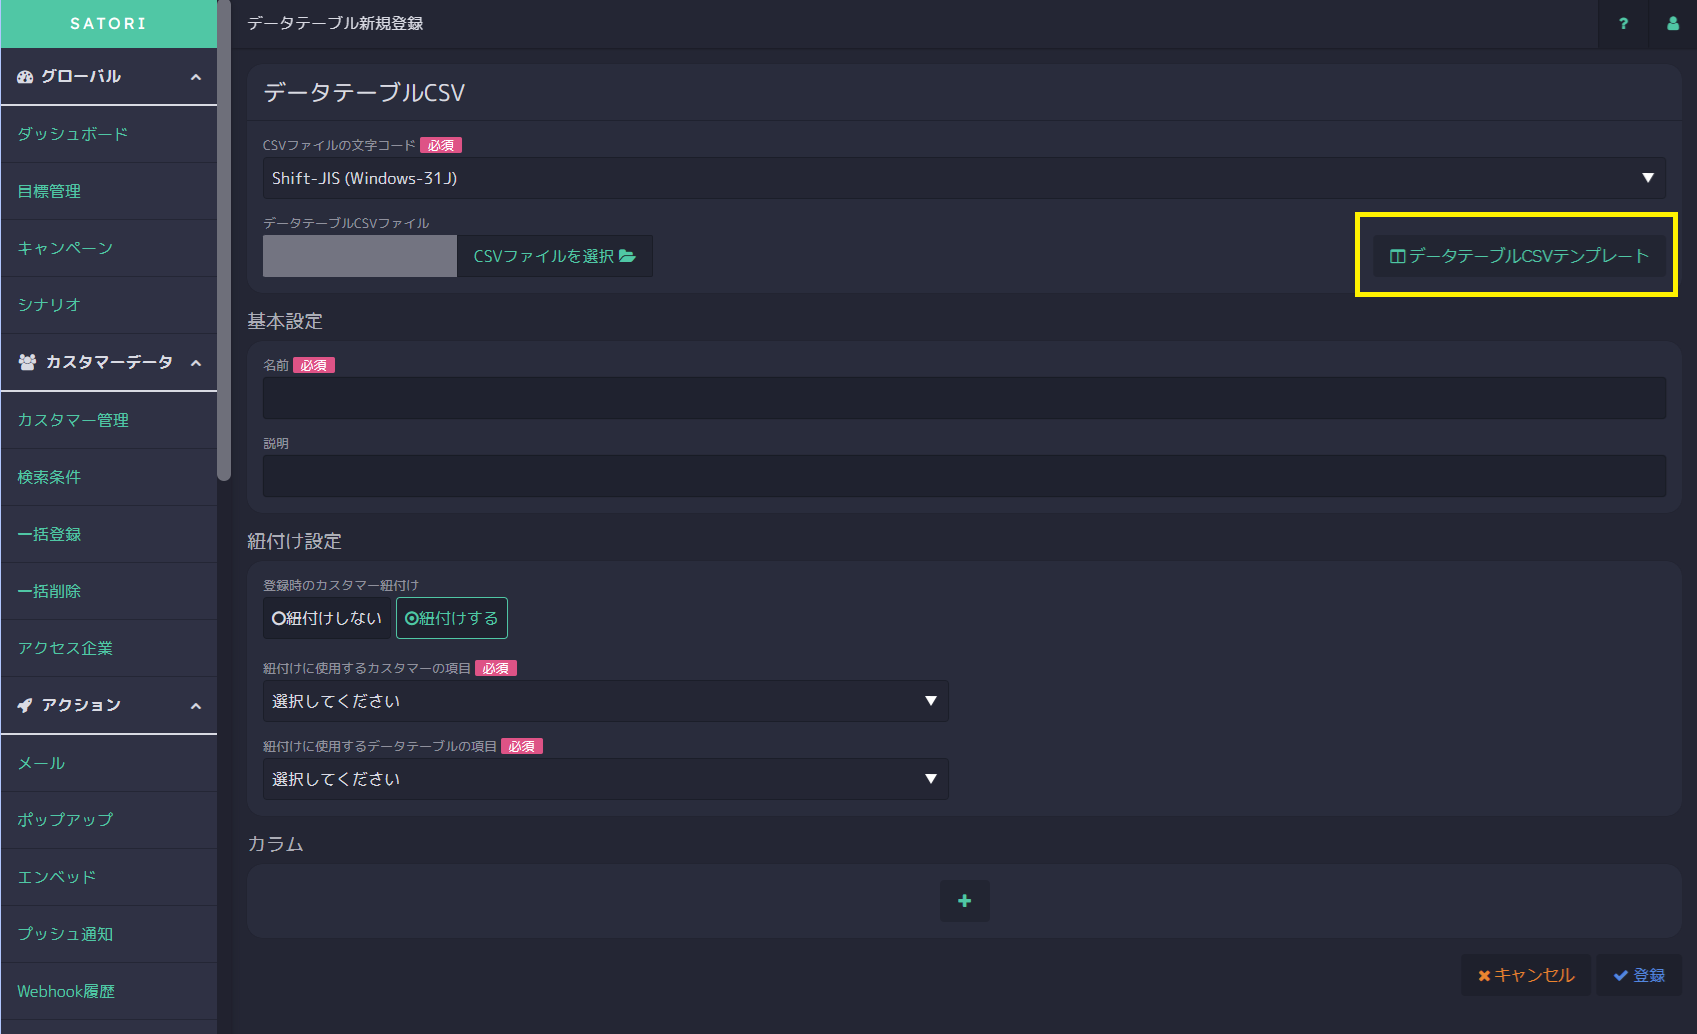
Task: Click the 登録 submit button
Action: pyautogui.click(x=1639, y=975)
